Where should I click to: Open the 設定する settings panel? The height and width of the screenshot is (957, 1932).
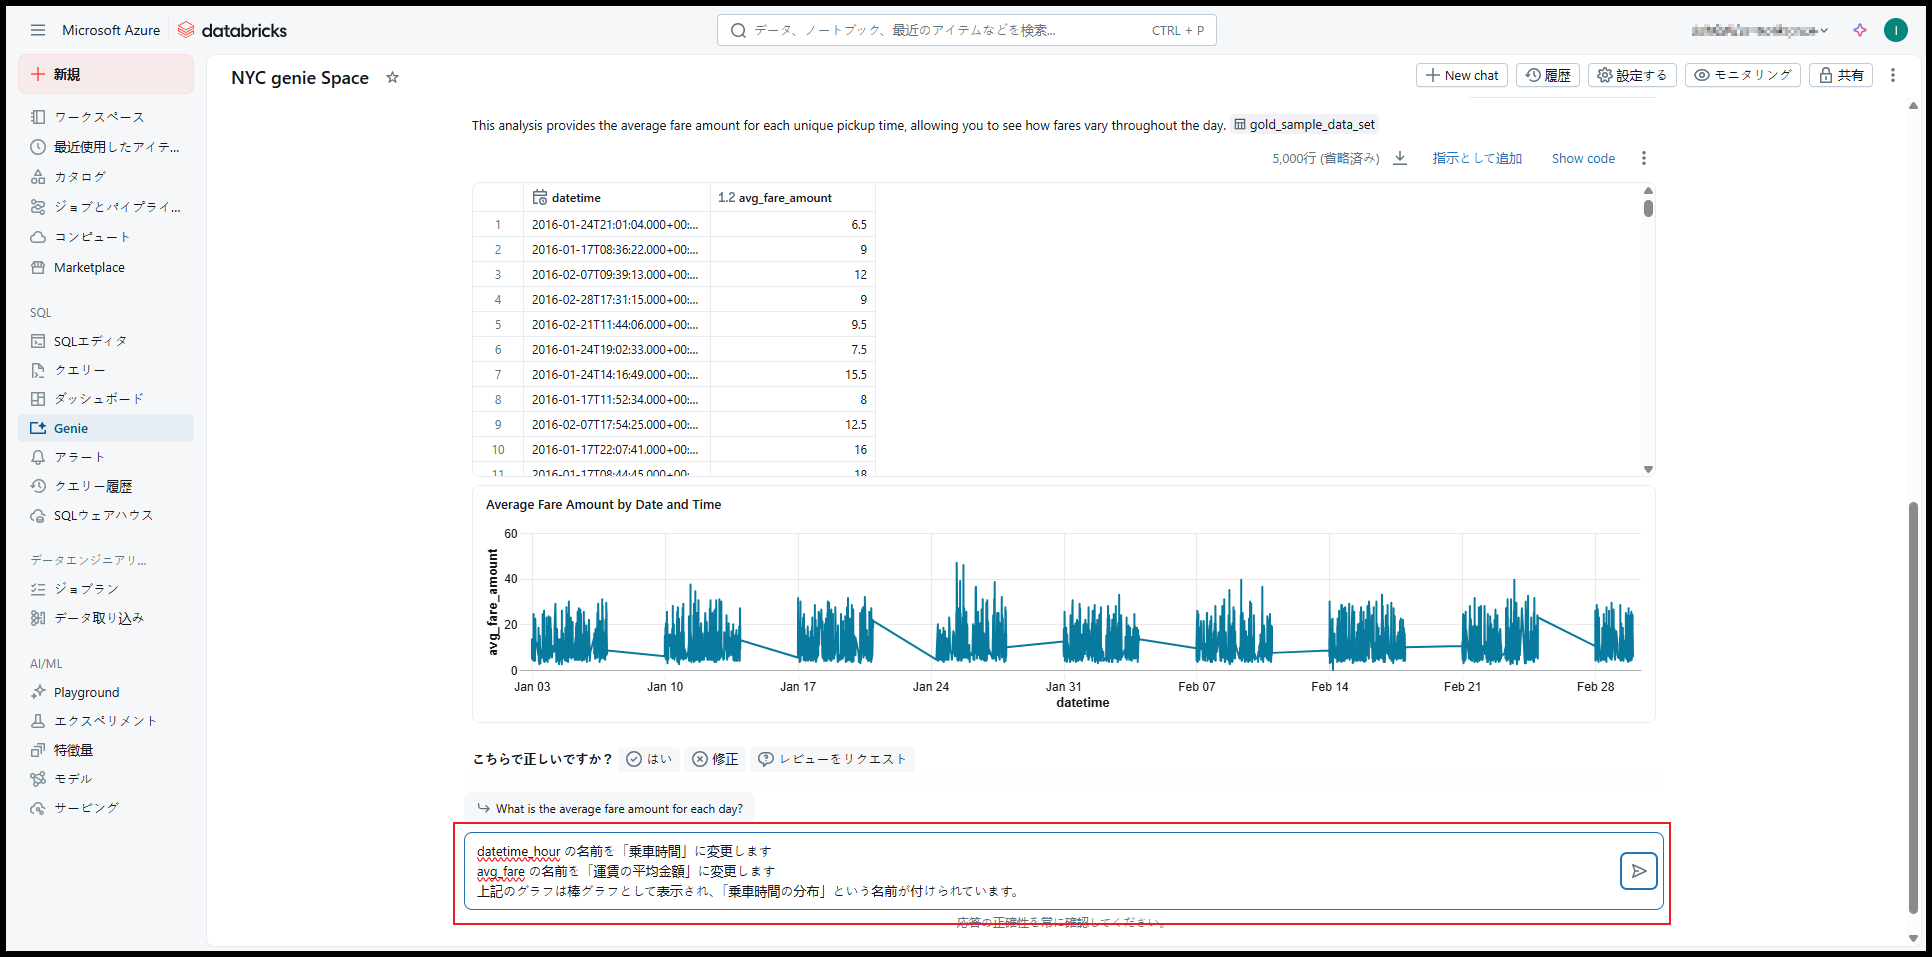pos(1631,75)
